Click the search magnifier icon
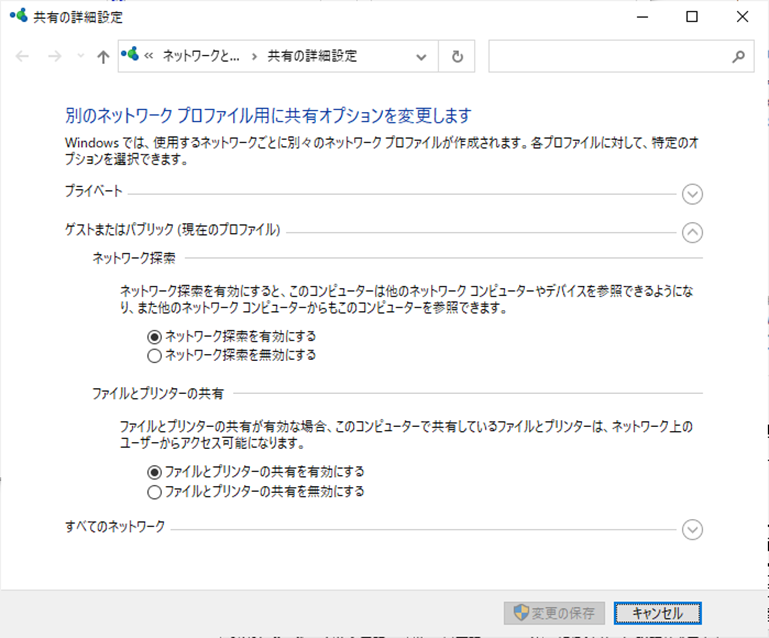The width and height of the screenshot is (769, 638). [x=739, y=57]
